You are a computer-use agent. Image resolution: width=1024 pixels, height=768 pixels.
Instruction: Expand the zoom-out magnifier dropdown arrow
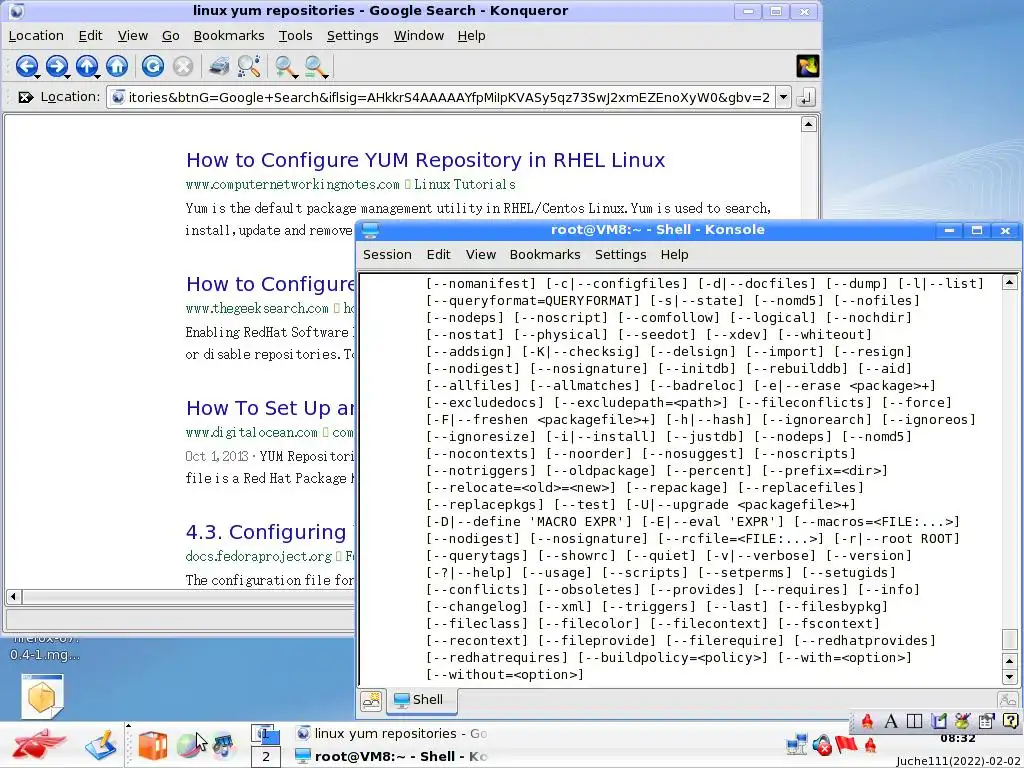327,76
